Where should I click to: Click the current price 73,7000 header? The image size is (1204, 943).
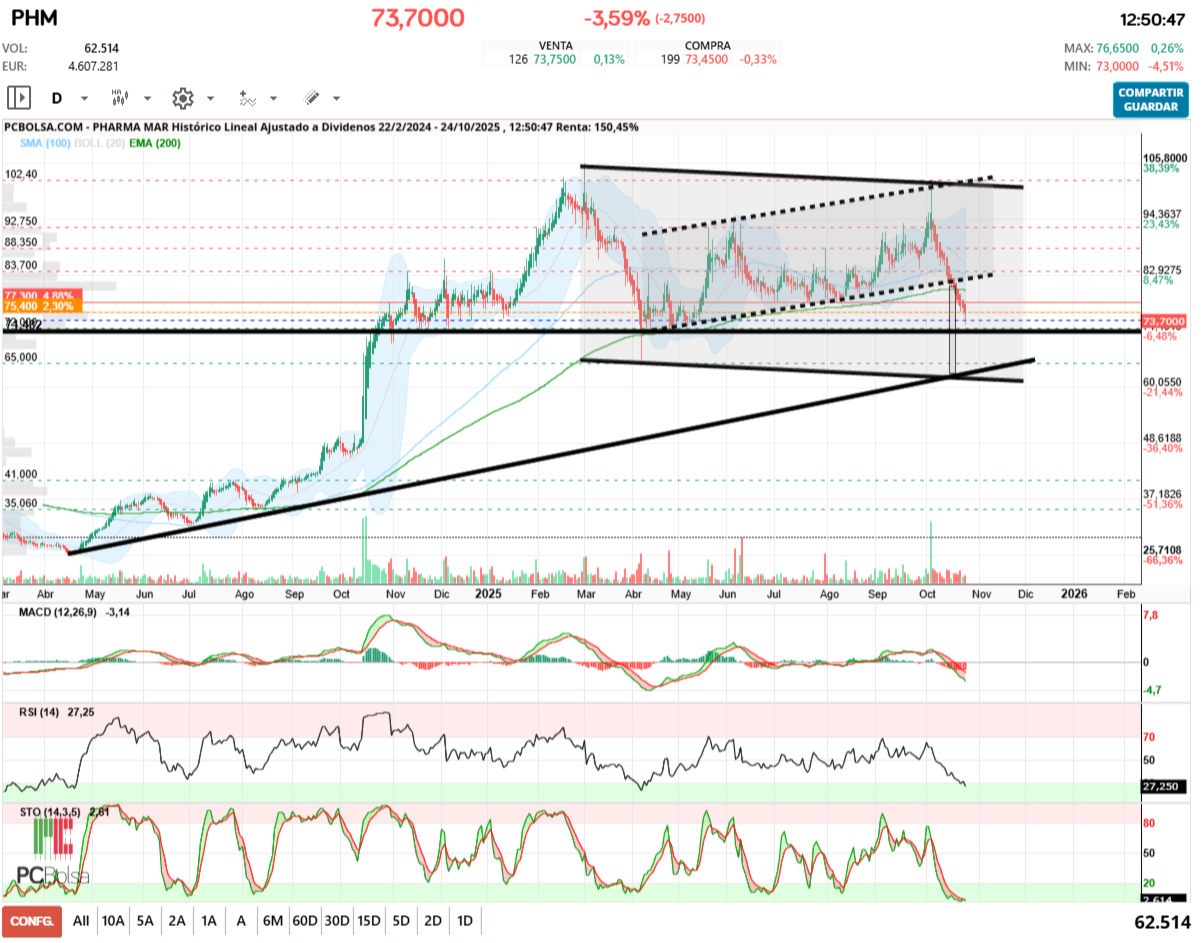pos(417,18)
